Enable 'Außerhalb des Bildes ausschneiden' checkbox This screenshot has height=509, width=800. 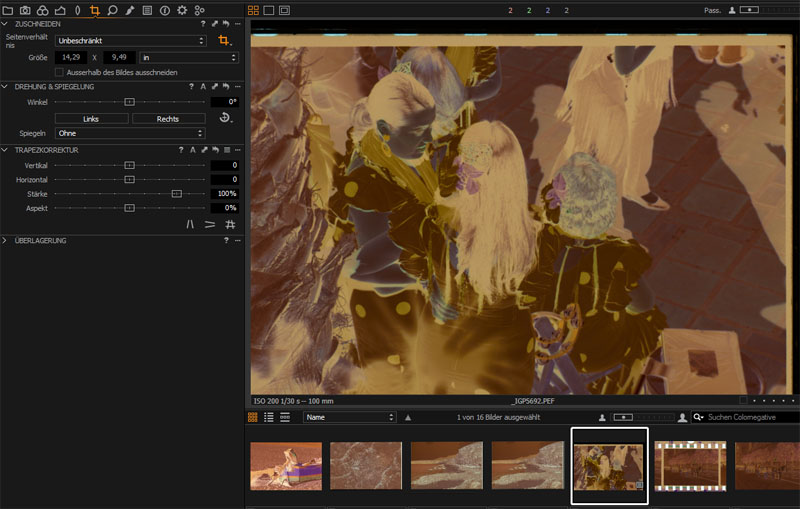(x=60, y=72)
